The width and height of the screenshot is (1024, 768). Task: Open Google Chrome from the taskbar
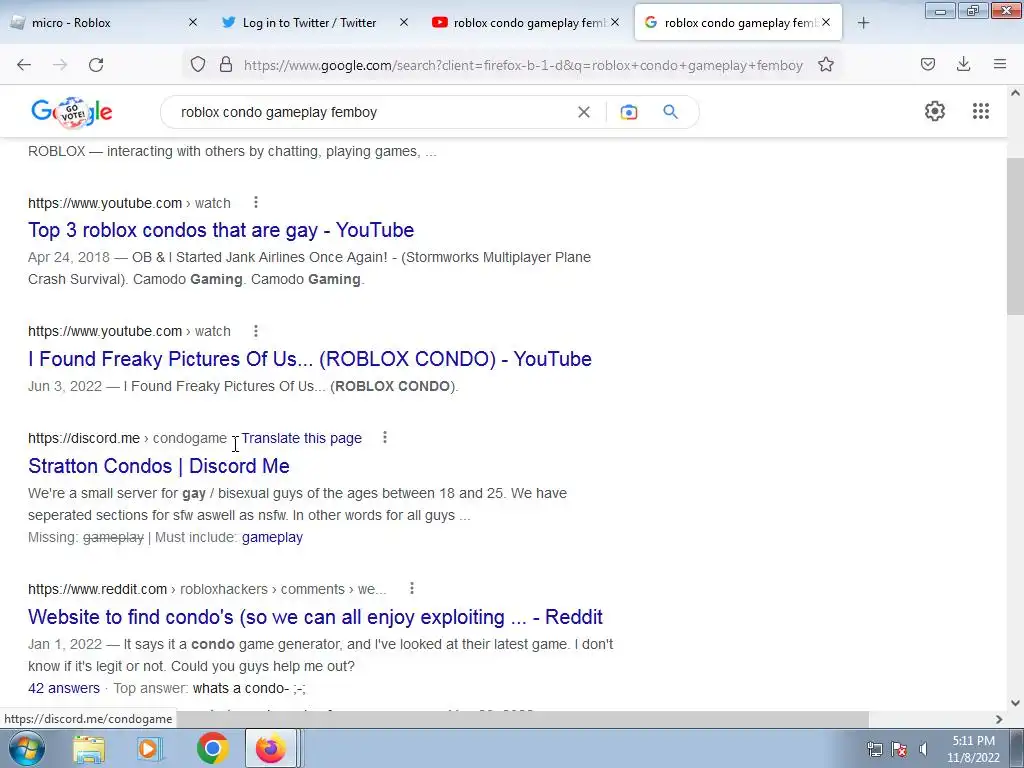(x=212, y=748)
